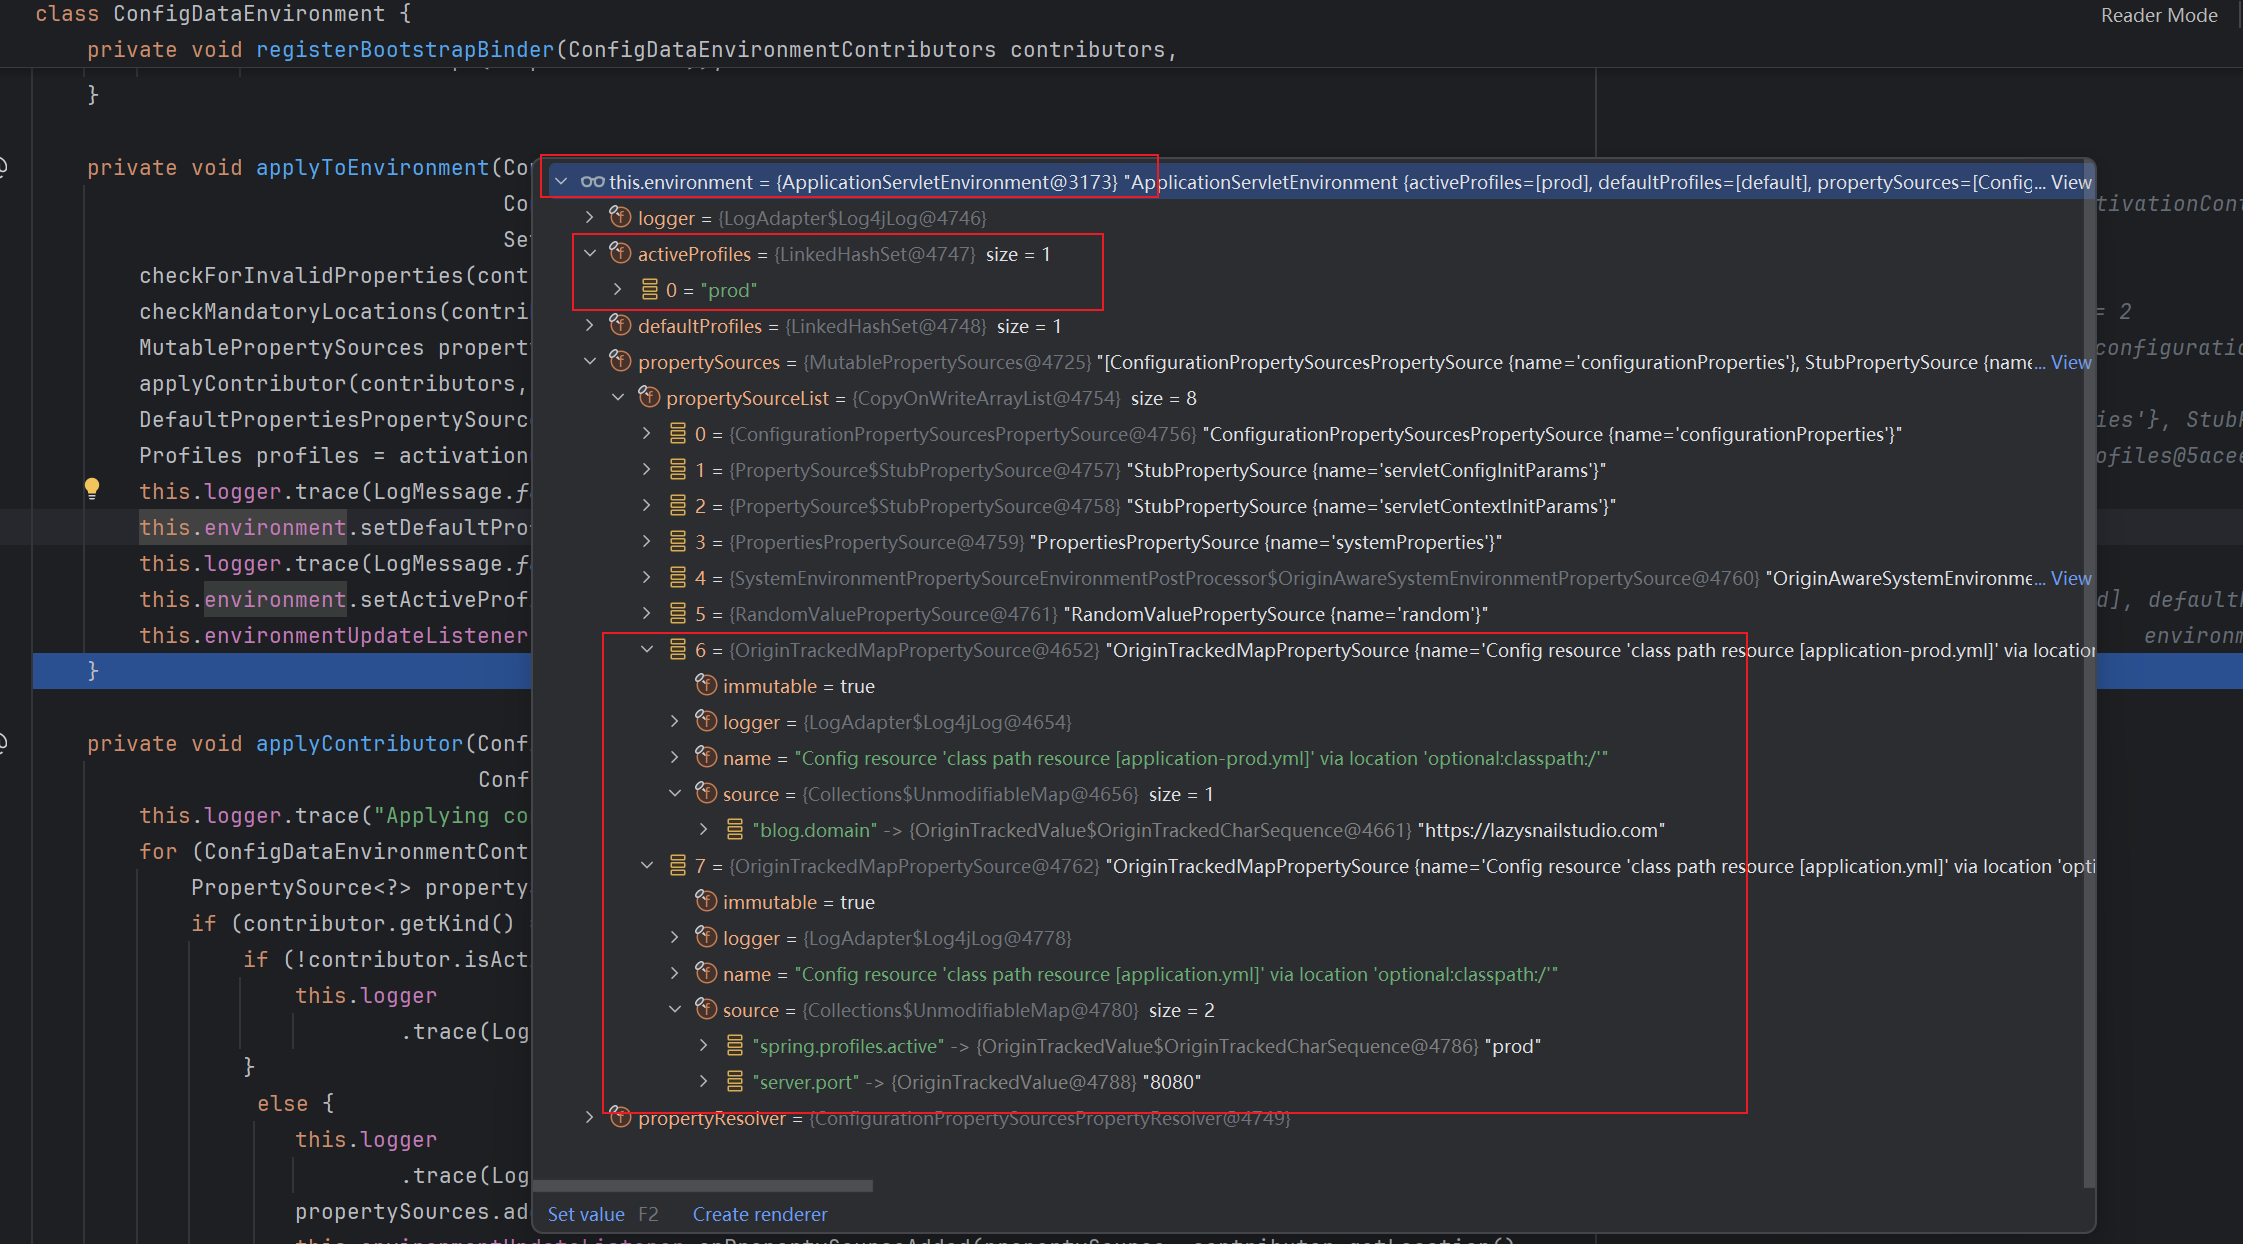2243x1244 pixels.
Task: Click the class ConfigDataEnvironment sticky header line
Action: [x=223, y=14]
